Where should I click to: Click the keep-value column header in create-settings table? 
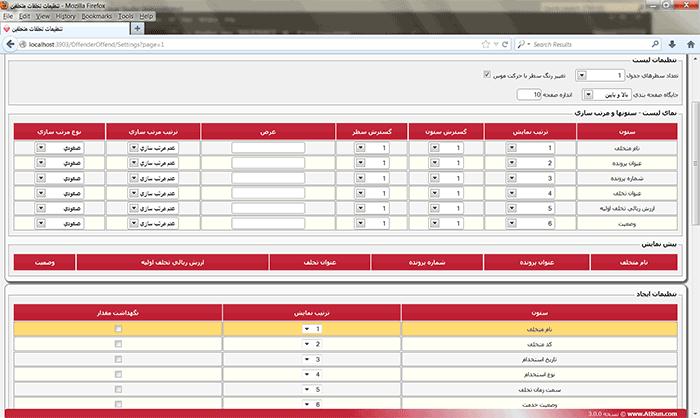click(118, 313)
